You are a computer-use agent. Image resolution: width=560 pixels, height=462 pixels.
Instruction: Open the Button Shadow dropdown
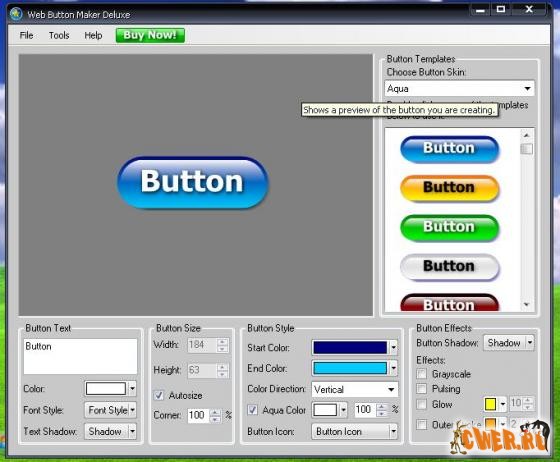509,343
